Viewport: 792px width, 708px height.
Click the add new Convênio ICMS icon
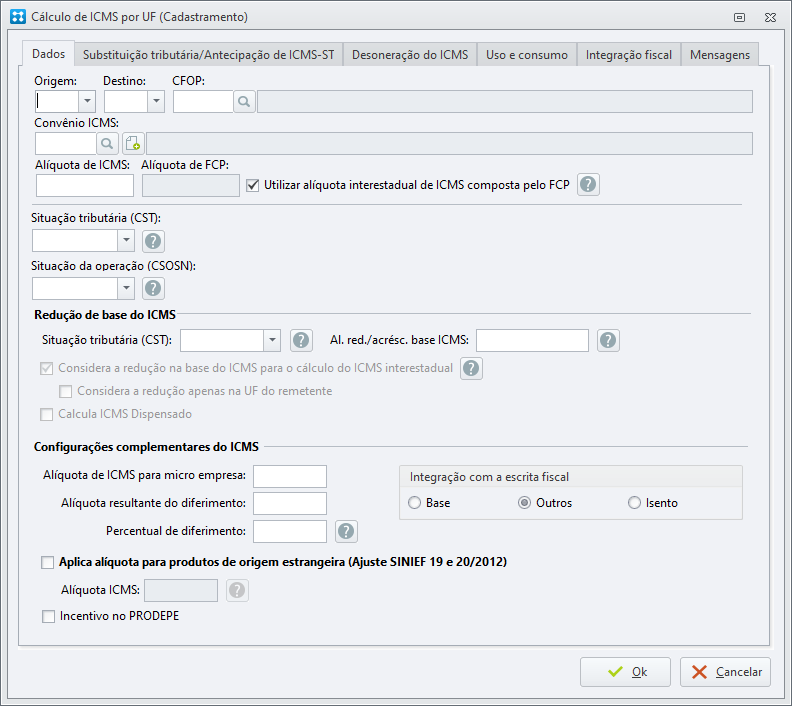coord(133,144)
